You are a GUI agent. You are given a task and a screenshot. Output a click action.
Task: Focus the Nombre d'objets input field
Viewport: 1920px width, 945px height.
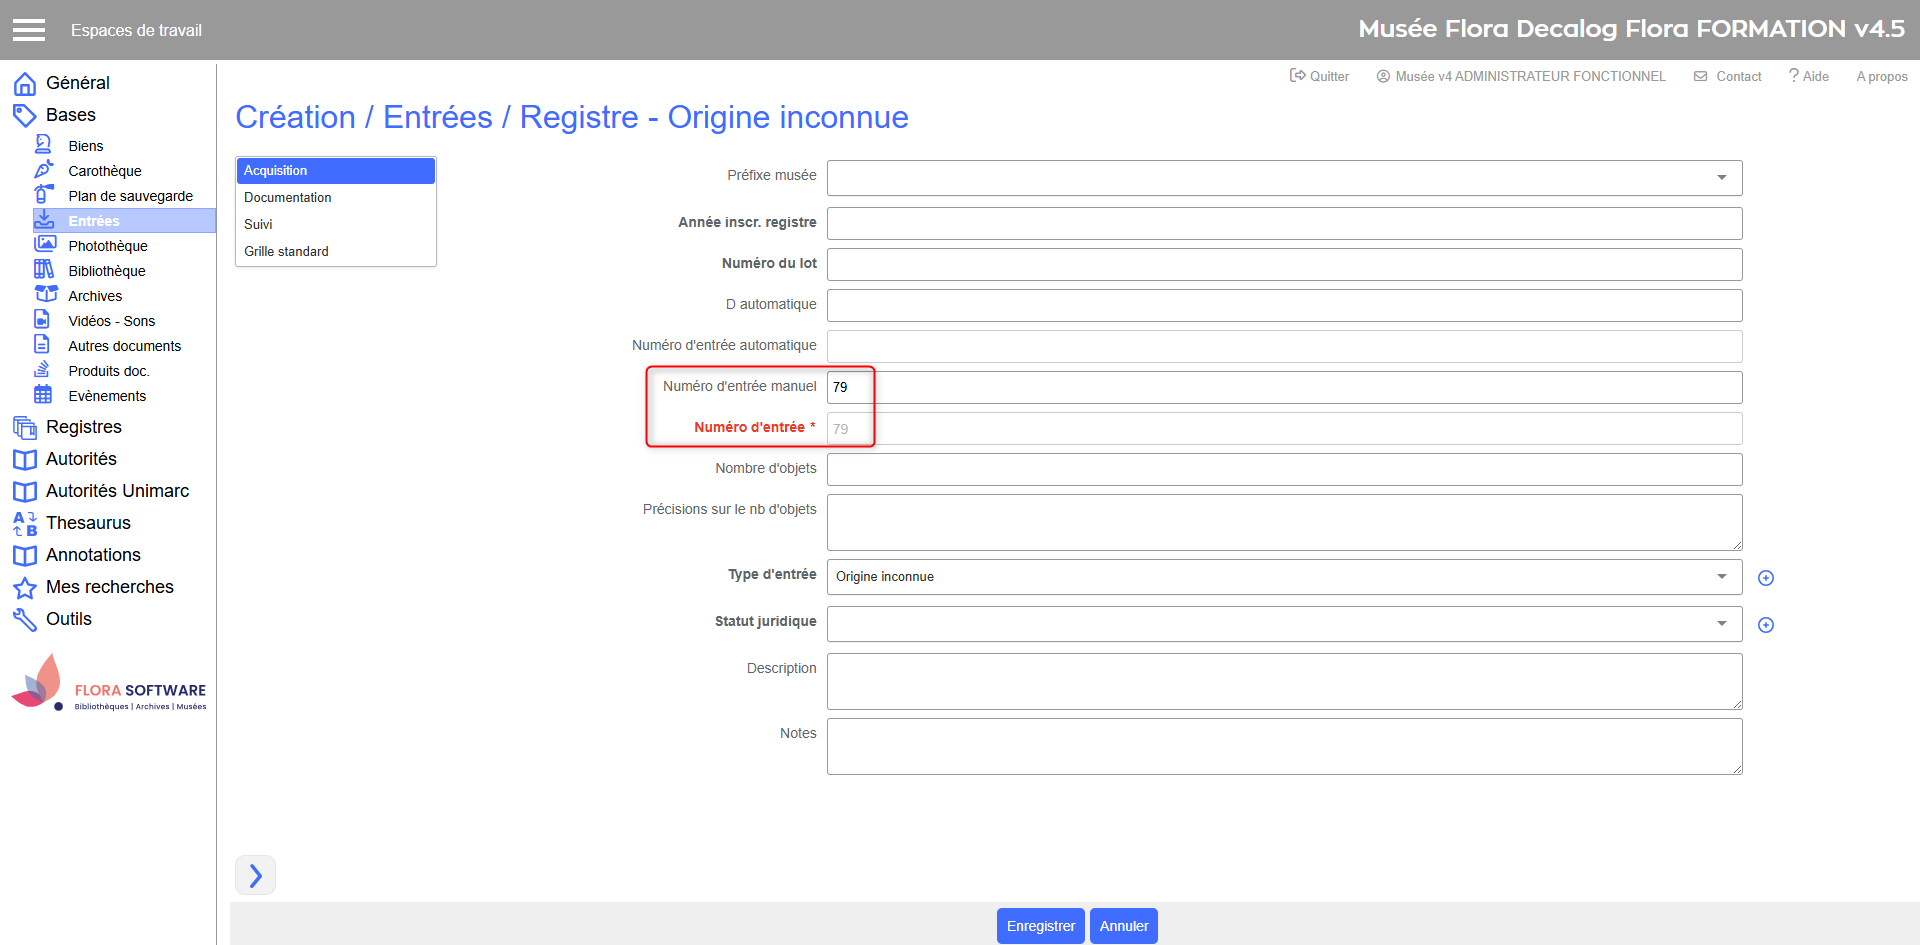tap(1284, 469)
